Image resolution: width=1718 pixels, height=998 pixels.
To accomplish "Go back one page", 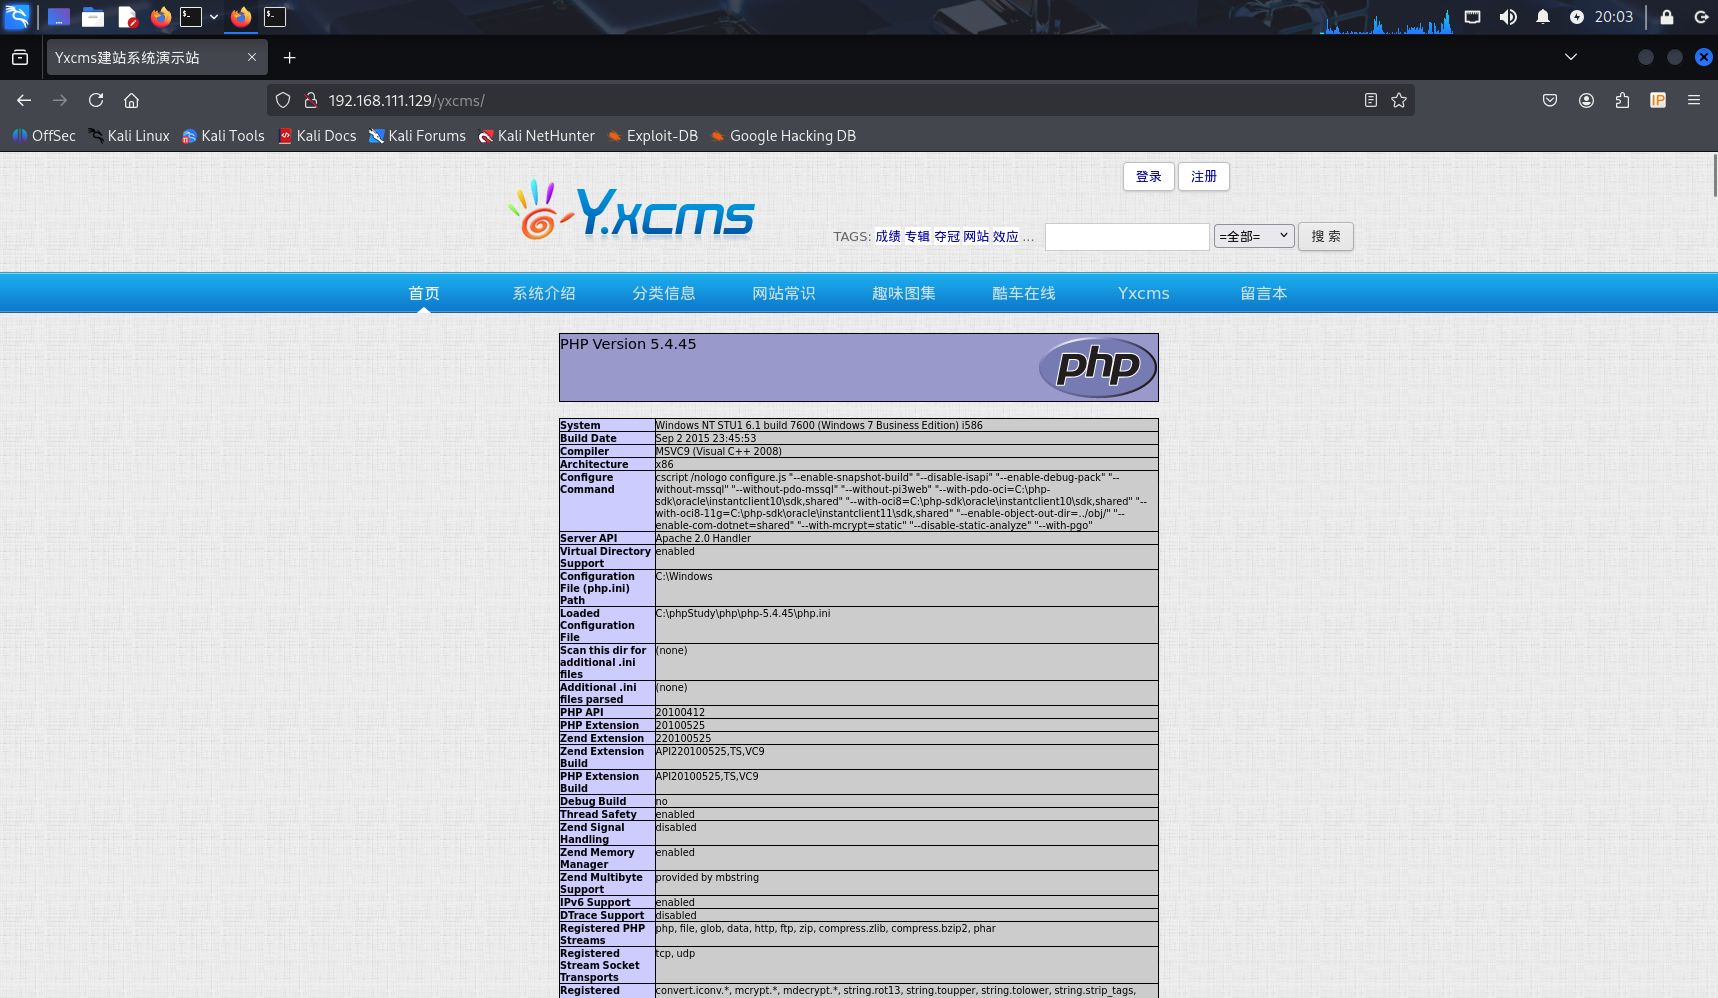I will pyautogui.click(x=24, y=100).
